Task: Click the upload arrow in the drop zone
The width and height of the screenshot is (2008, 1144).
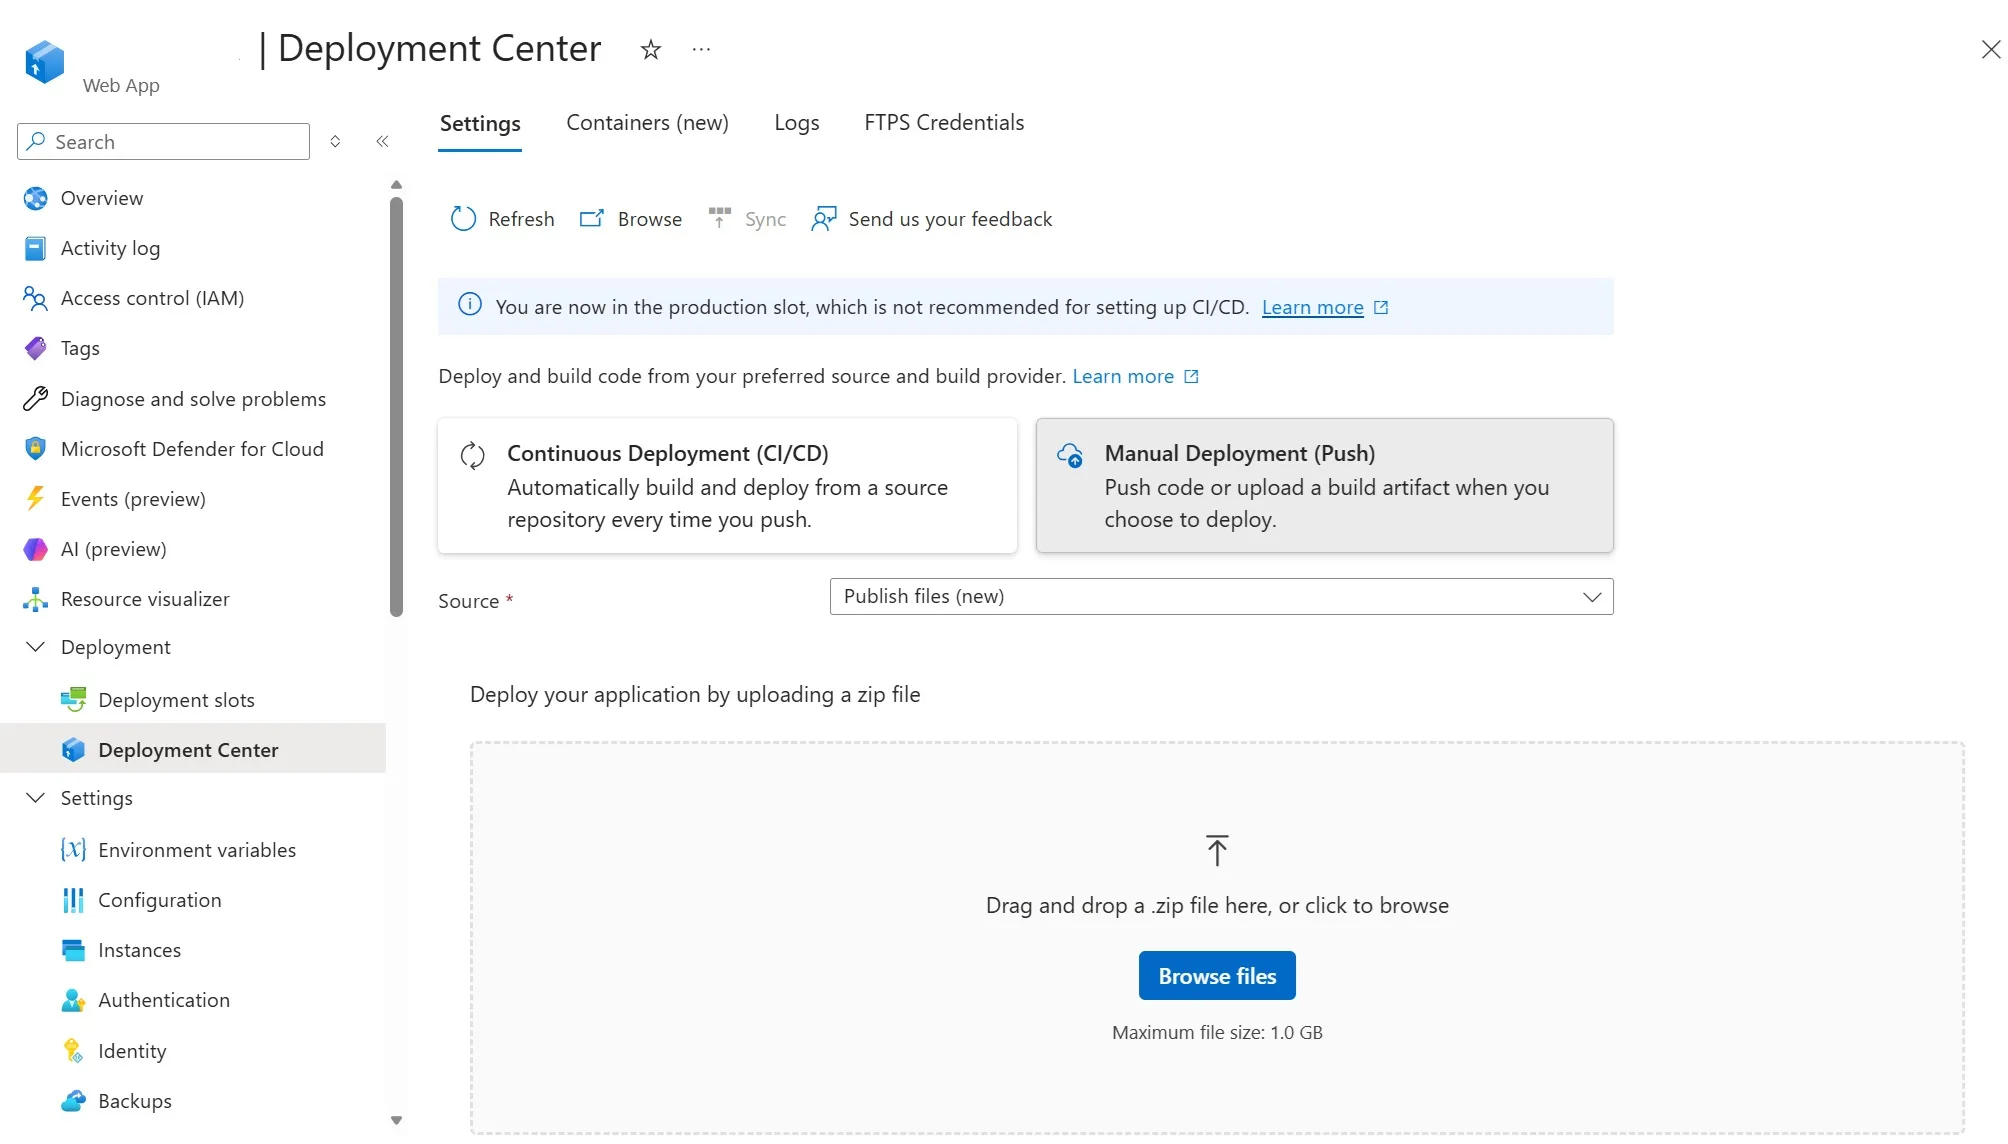Action: [1217, 850]
